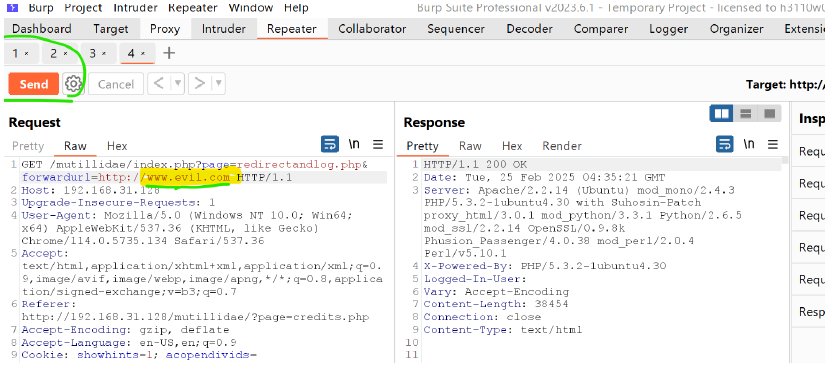Switch Response view to Hex
Viewport: 829px width, 367px height.
pyautogui.click(x=512, y=146)
